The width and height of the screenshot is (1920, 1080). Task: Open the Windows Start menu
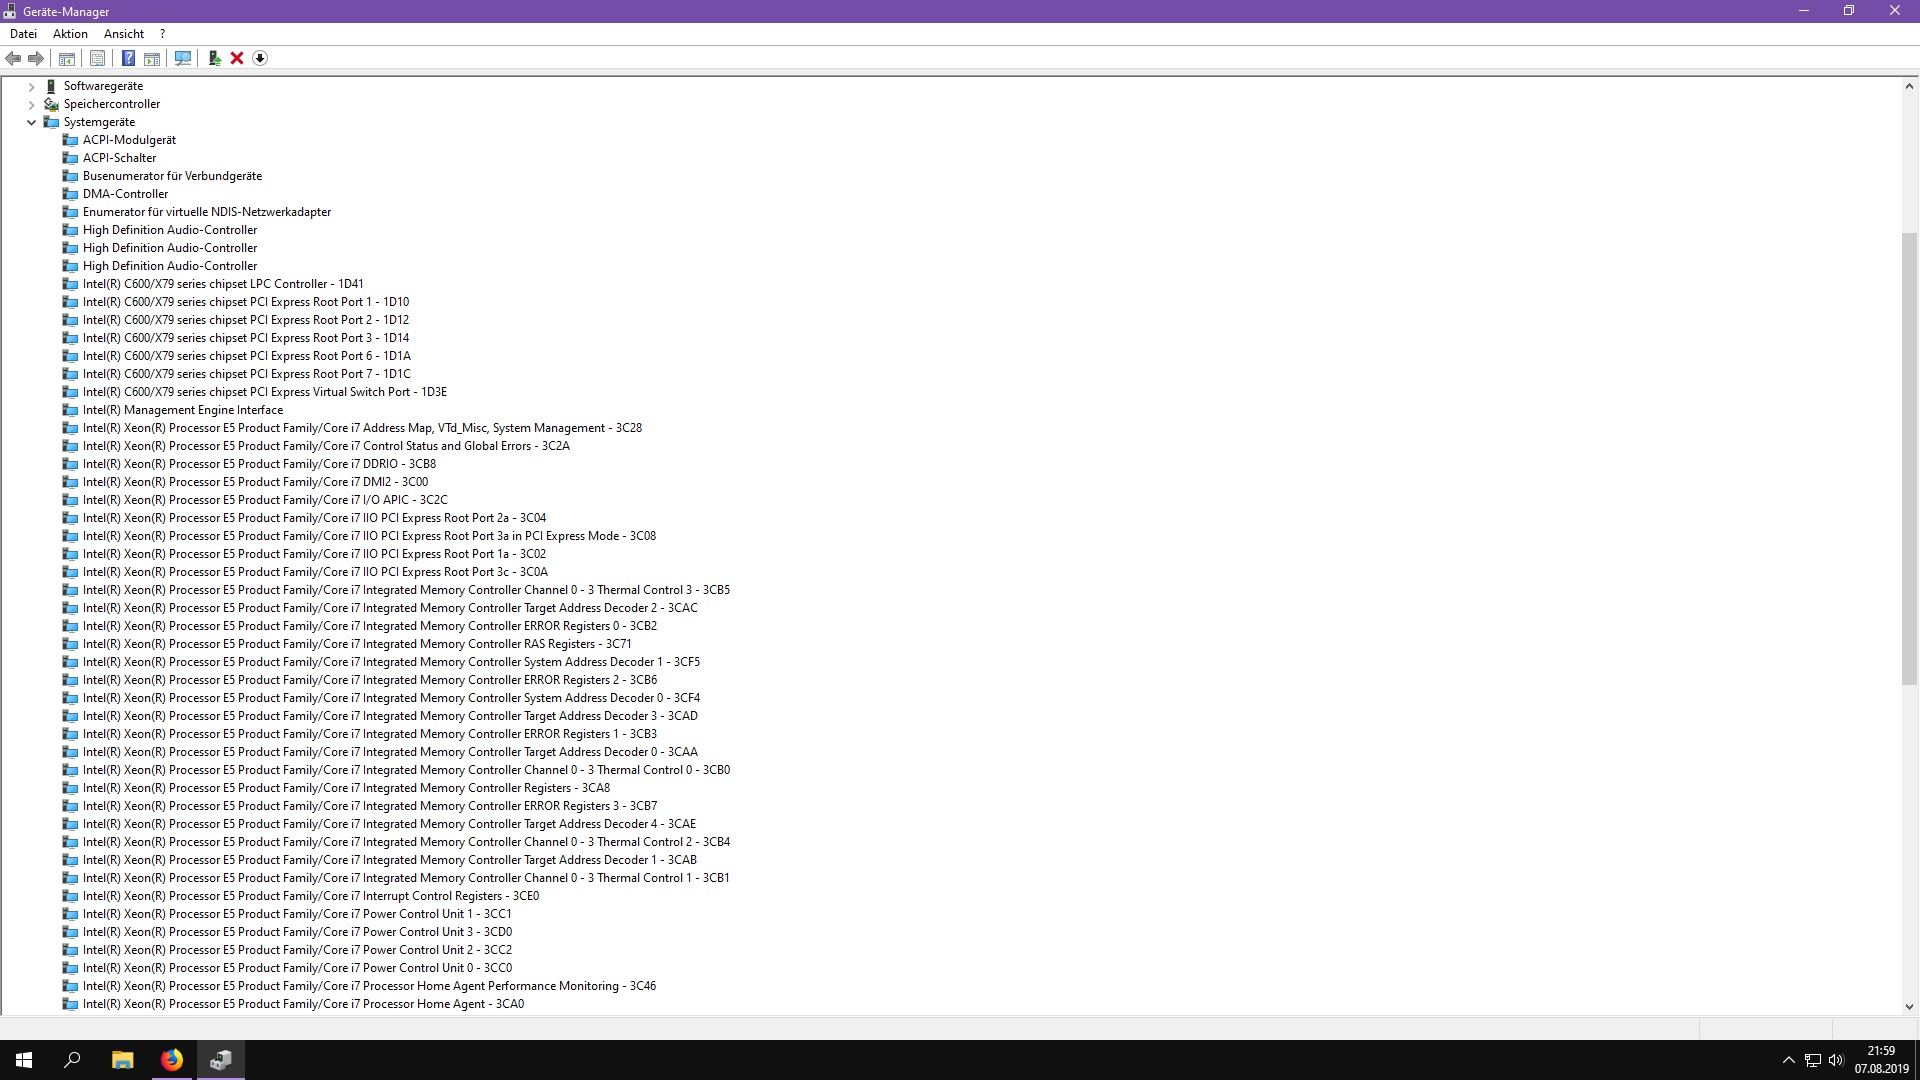[24, 1060]
